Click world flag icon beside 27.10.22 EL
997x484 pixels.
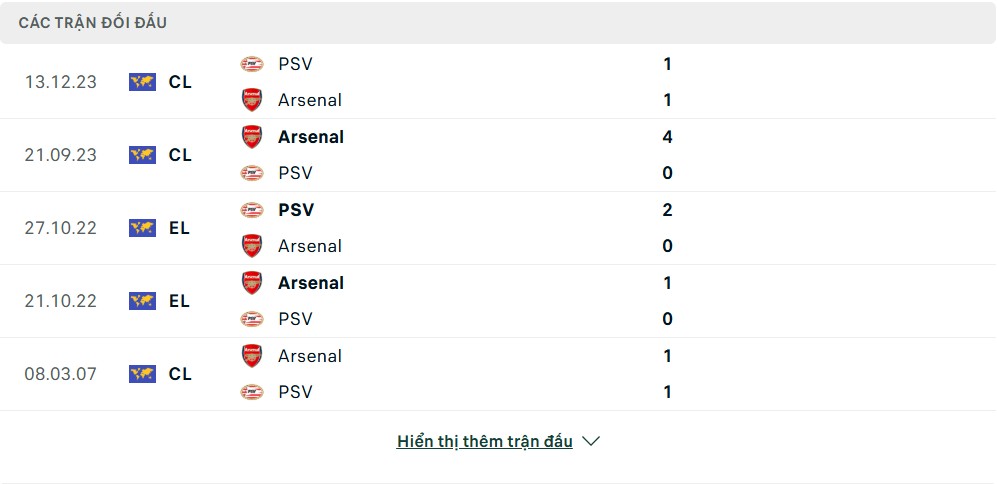(142, 228)
